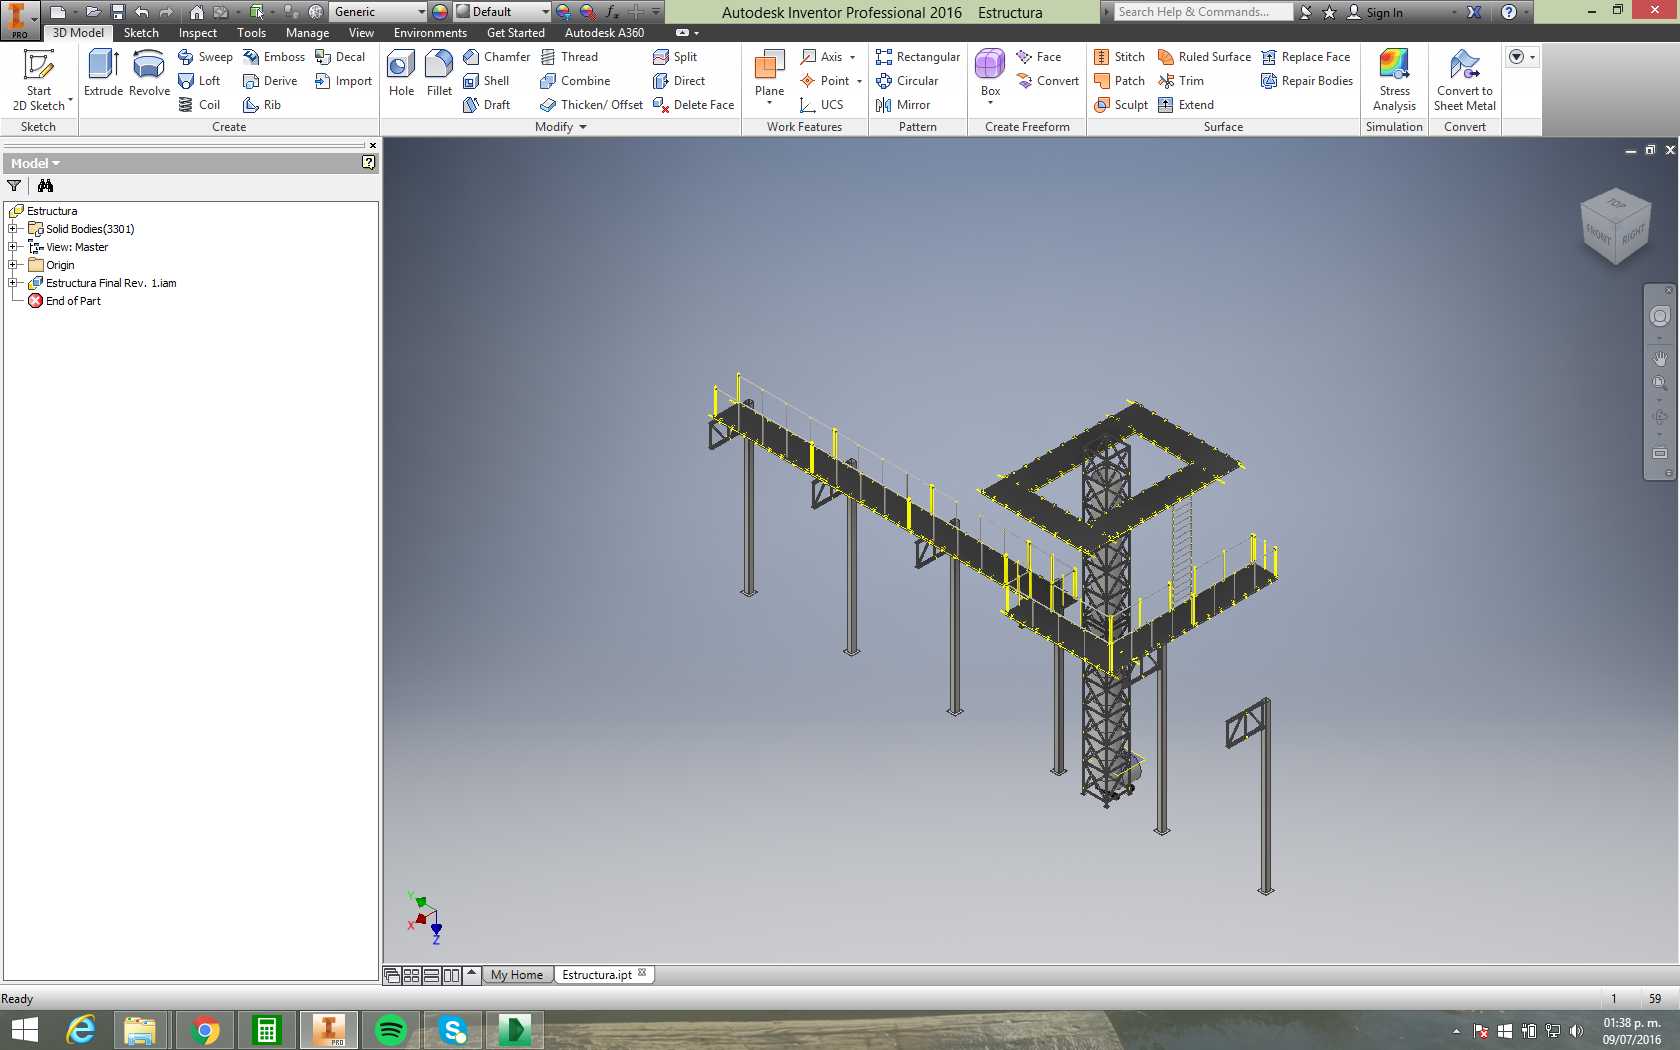1680x1050 pixels.
Task: Open the model browser filter
Action: point(14,186)
